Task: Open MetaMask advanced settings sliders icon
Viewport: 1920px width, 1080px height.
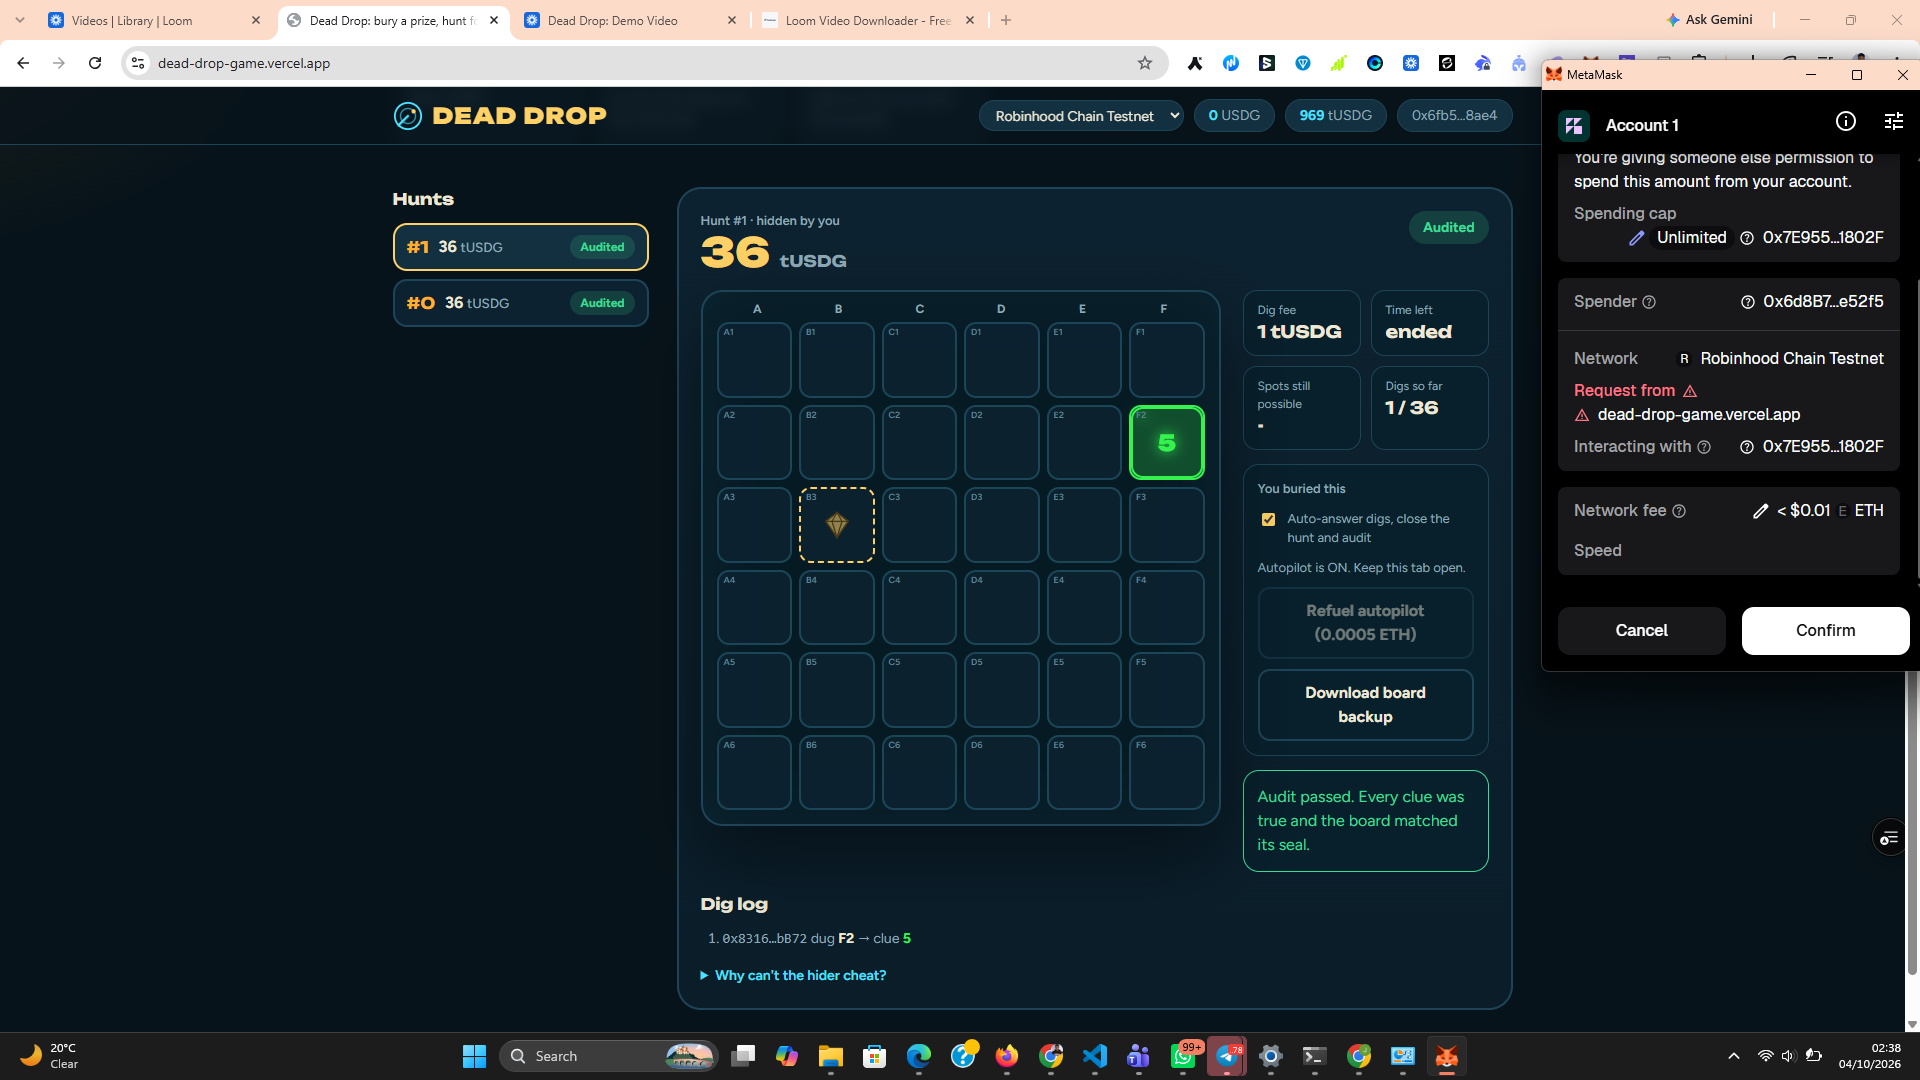Action: (x=1893, y=121)
